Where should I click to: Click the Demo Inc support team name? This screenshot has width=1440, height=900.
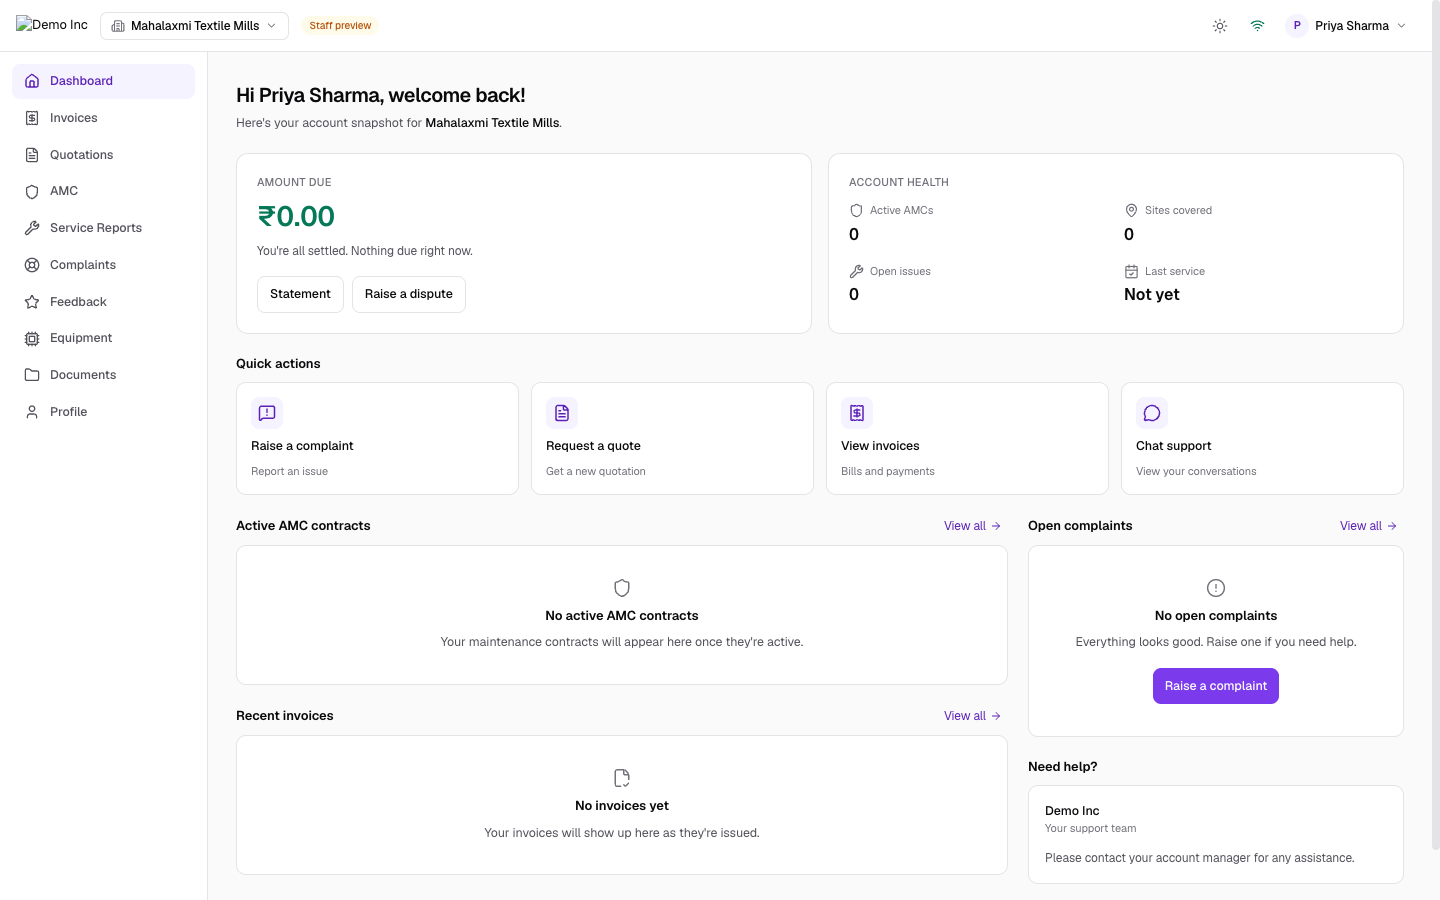coord(1072,811)
